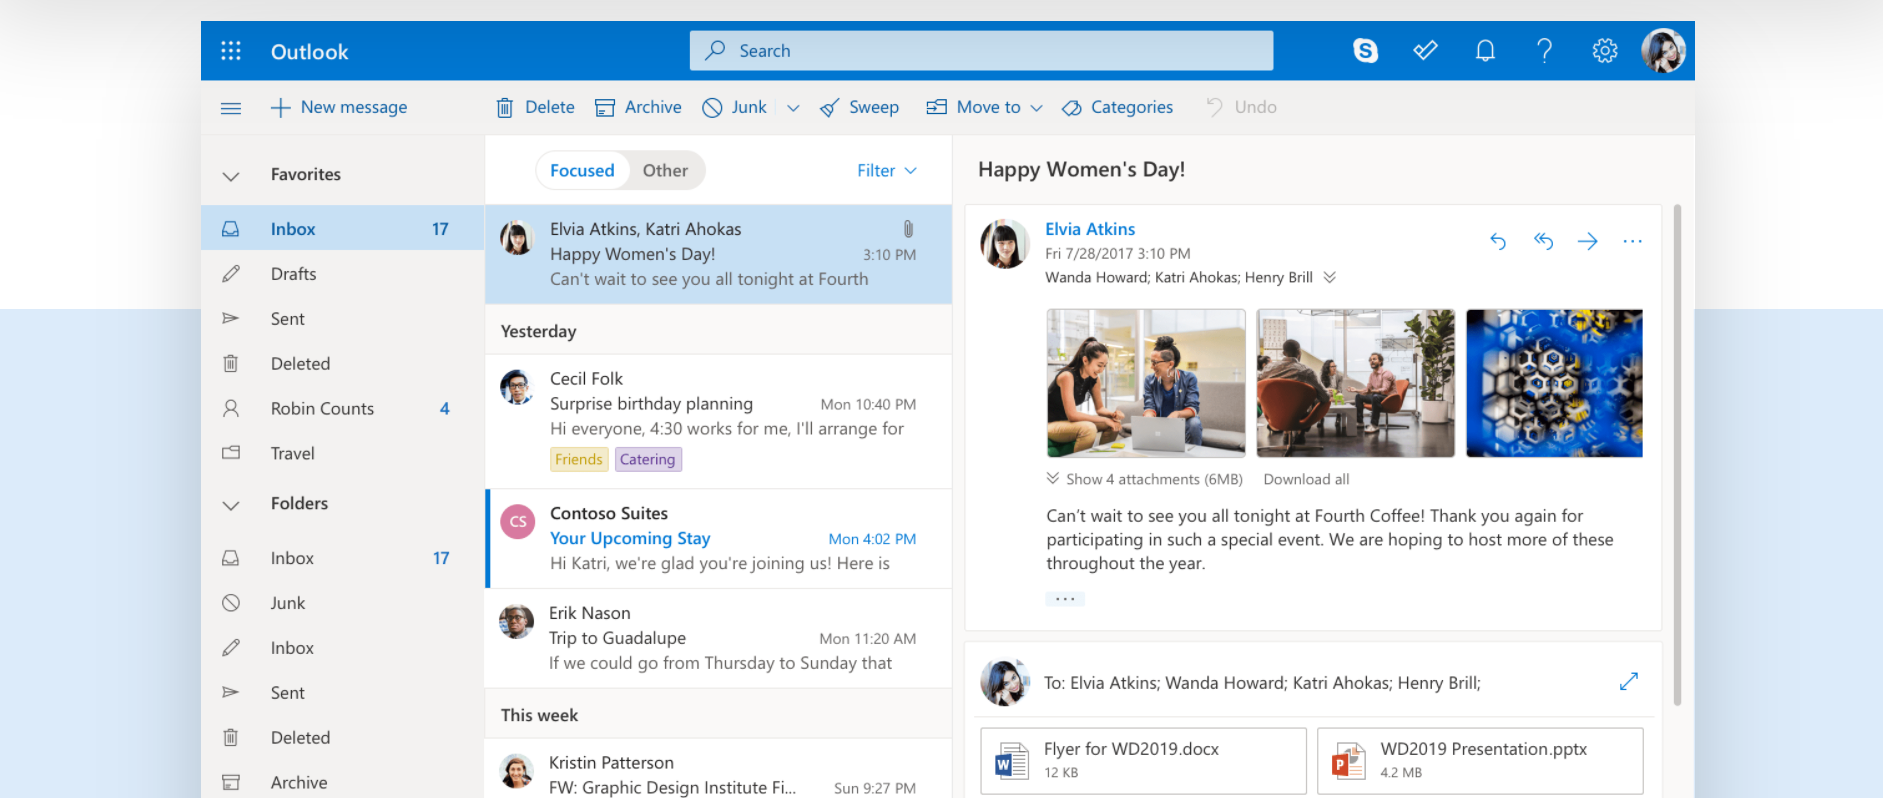Click the Contoso Suites CS avatar
Viewport: 1883px width, 798px height.
point(517,521)
